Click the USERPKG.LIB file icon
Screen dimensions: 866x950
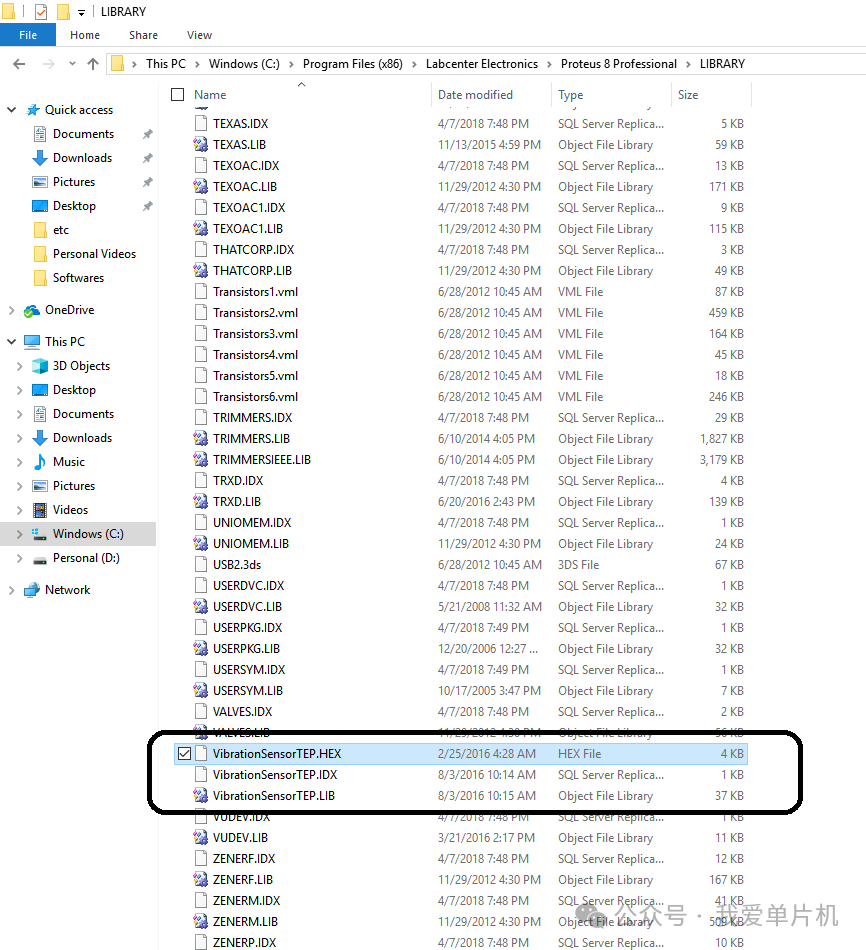[x=201, y=649]
